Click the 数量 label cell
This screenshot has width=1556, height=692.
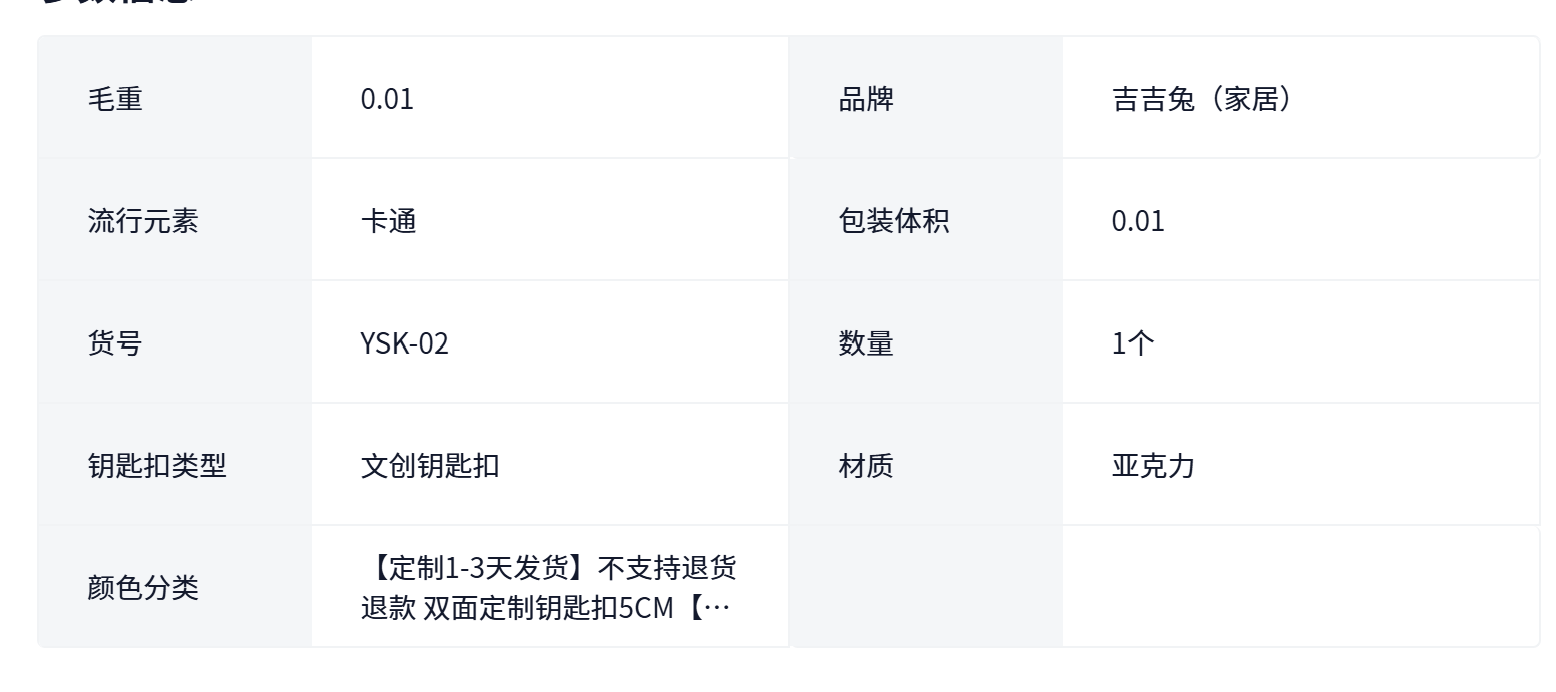point(866,343)
